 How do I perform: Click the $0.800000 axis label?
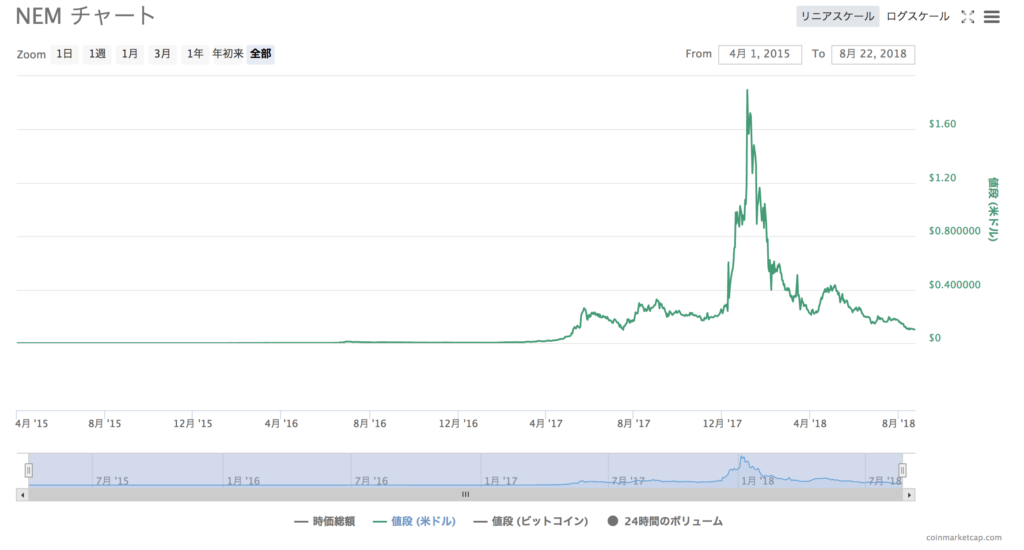tap(955, 231)
